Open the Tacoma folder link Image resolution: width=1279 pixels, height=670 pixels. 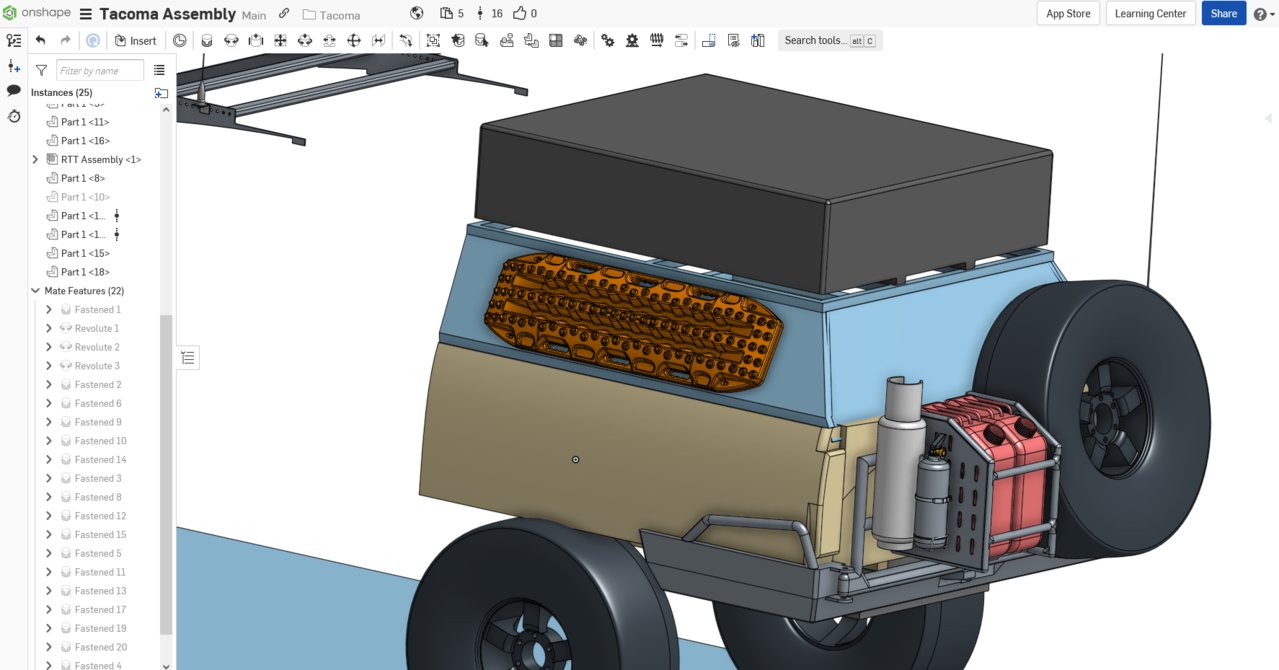(x=331, y=15)
